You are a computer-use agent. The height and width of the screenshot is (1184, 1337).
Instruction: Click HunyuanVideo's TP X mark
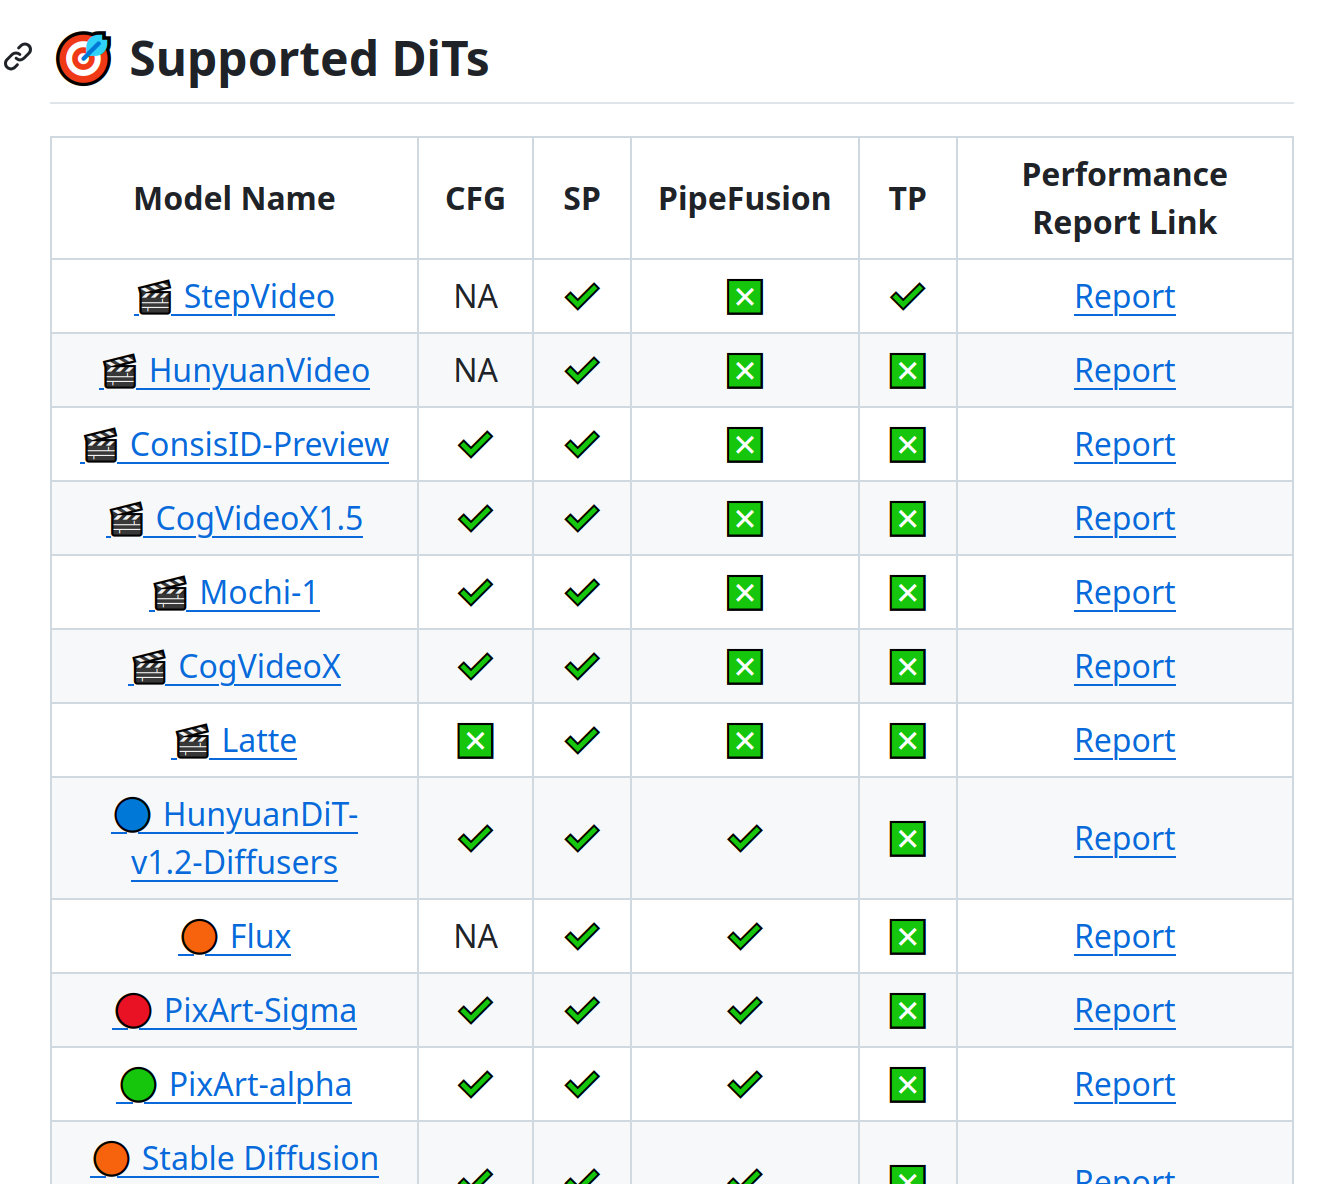click(908, 371)
